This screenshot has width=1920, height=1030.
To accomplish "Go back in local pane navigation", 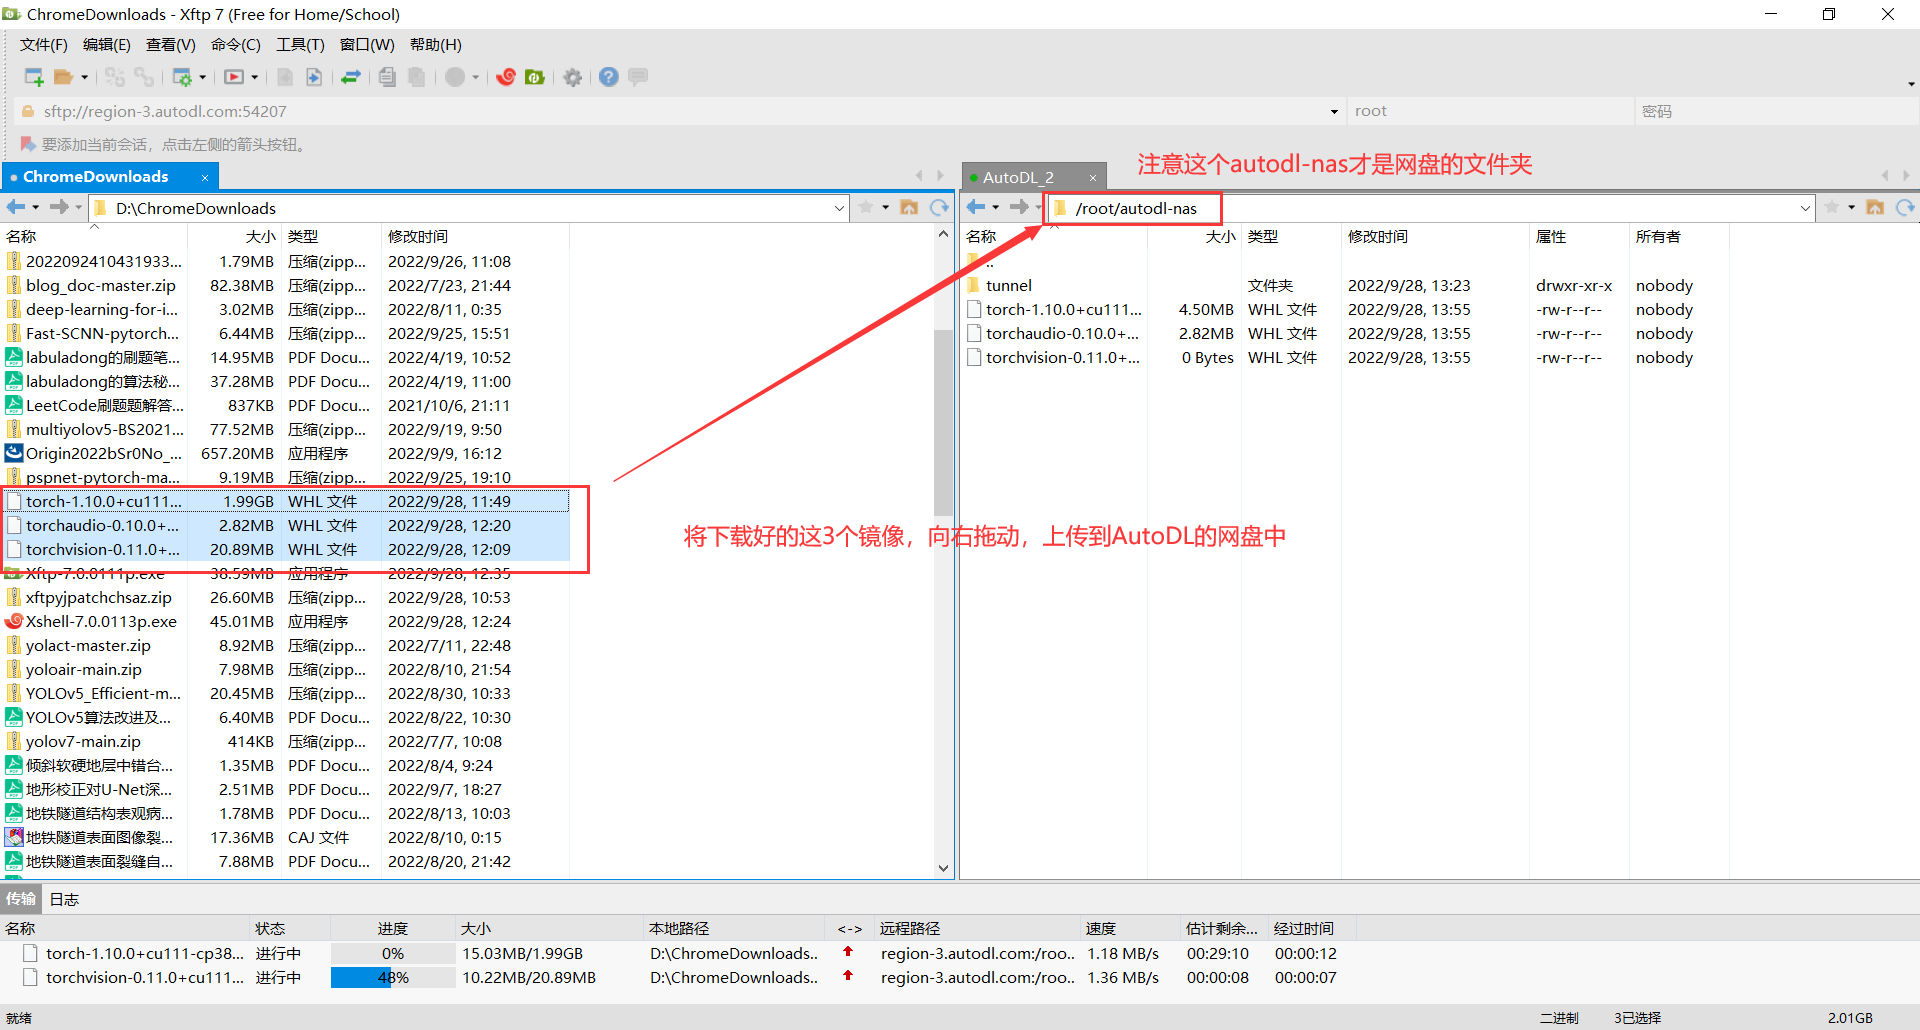I will coord(16,207).
